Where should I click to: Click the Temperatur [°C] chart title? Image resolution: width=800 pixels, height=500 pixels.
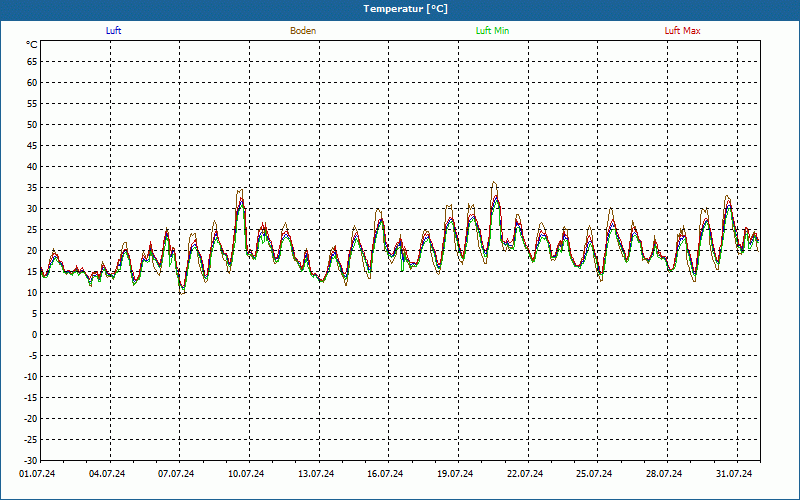tap(406, 9)
